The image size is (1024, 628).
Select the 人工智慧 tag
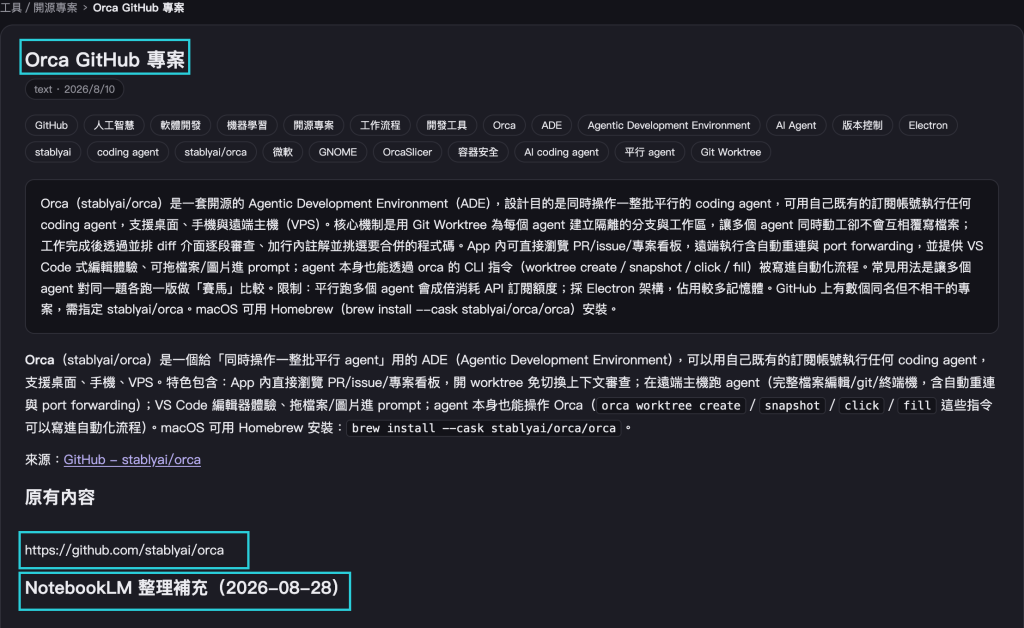pos(114,125)
